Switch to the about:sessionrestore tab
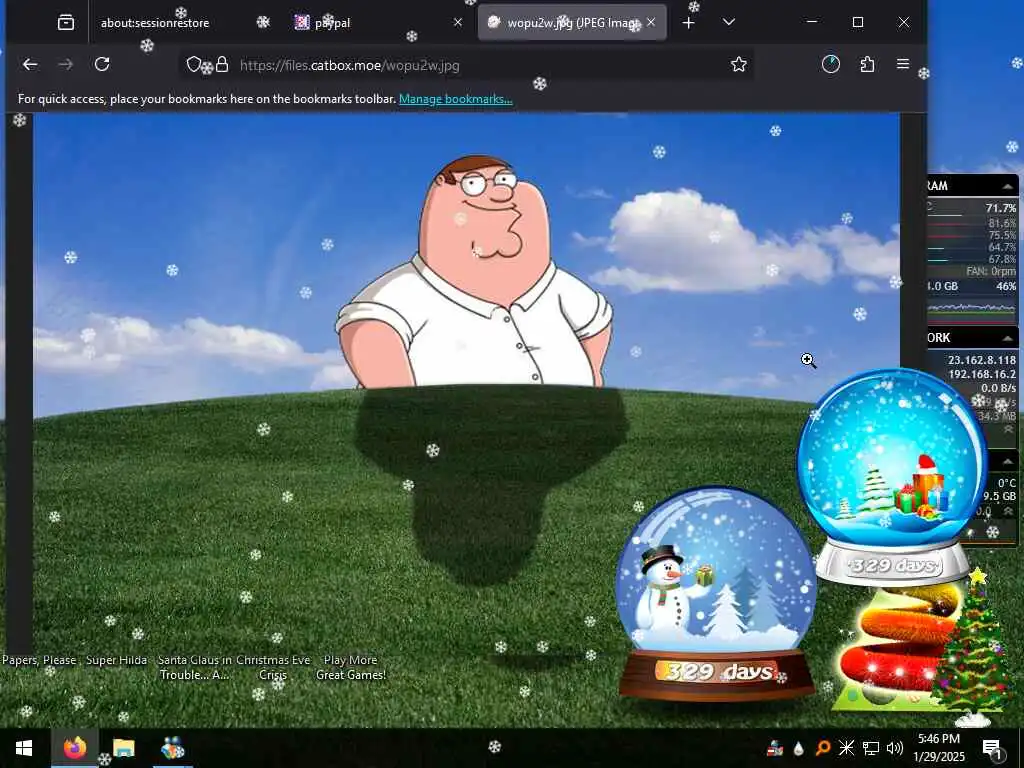1024x768 pixels. pos(155,23)
